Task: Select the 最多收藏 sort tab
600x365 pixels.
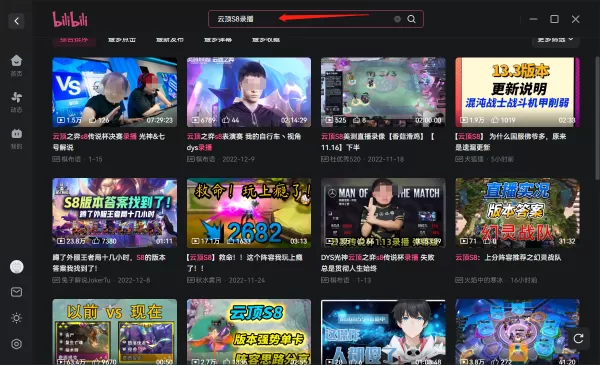Action: point(266,40)
